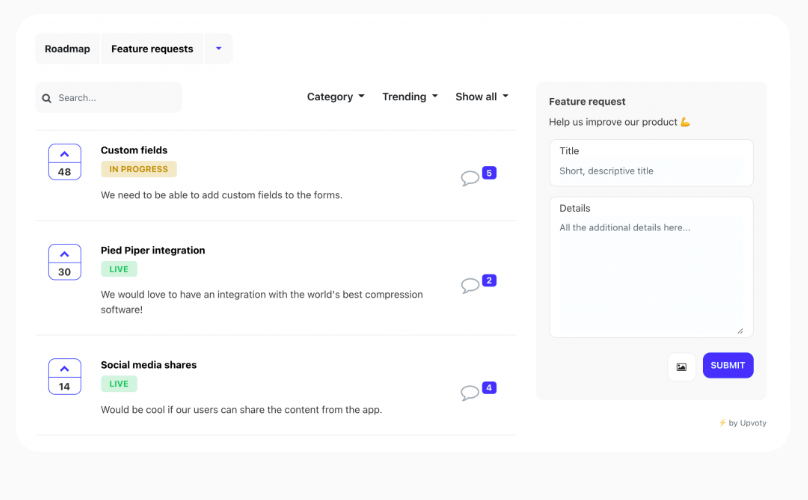This screenshot has height=500, width=808.
Task: Click into the Details text area
Action: coord(651,267)
